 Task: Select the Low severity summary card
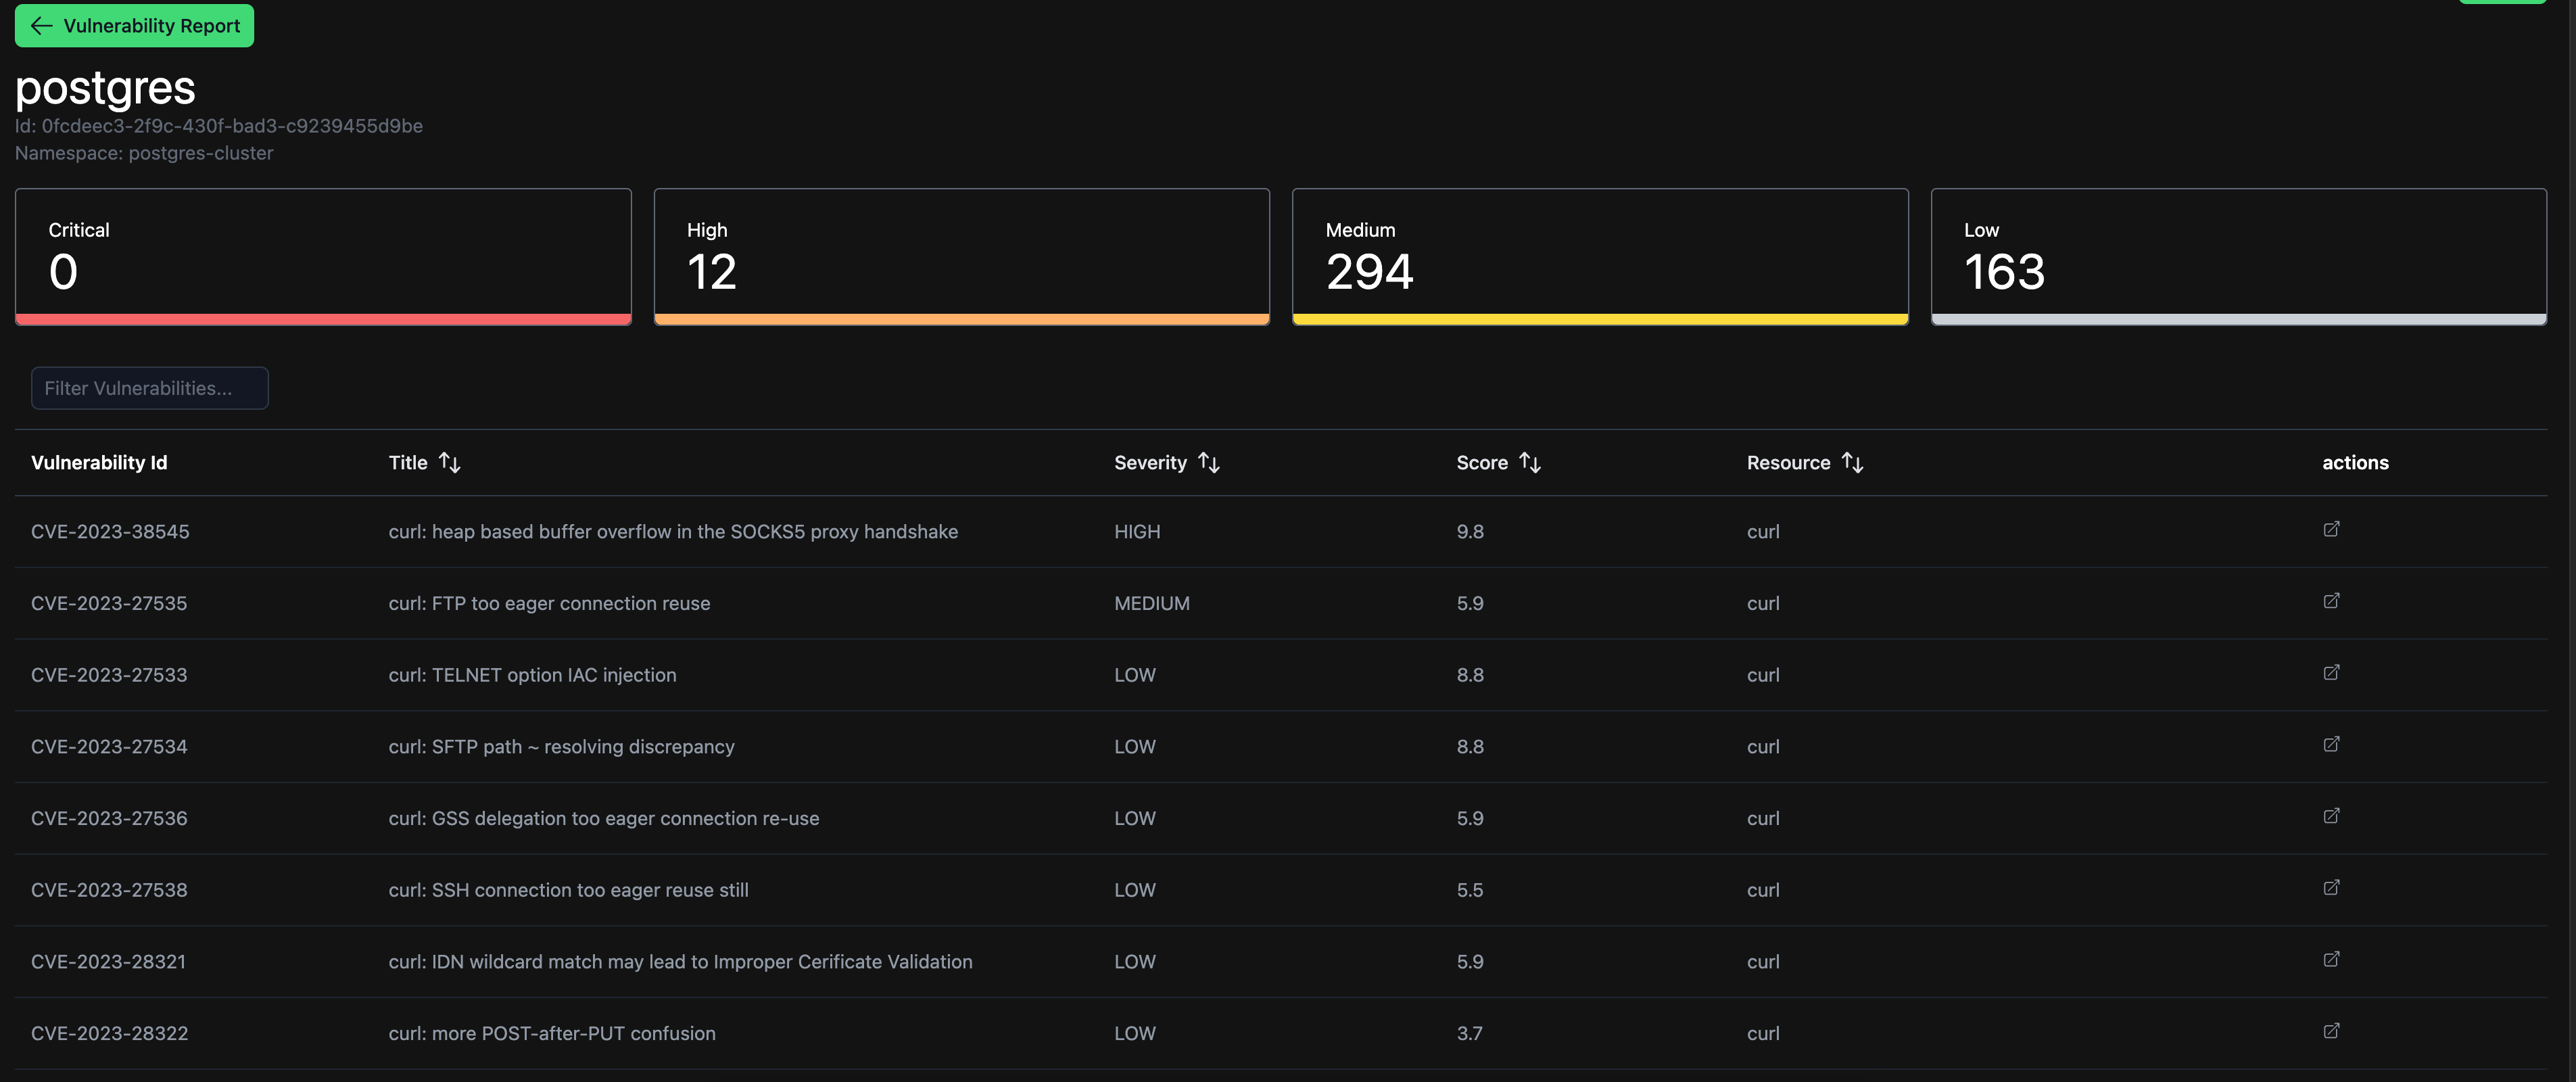[2238, 256]
